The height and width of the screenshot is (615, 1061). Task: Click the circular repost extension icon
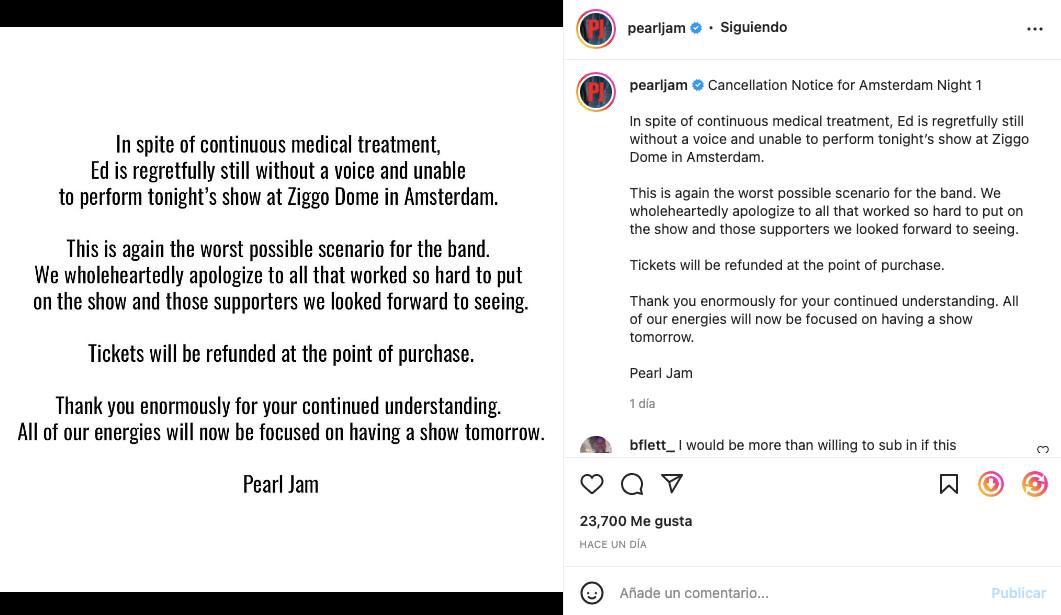[x=1035, y=484]
